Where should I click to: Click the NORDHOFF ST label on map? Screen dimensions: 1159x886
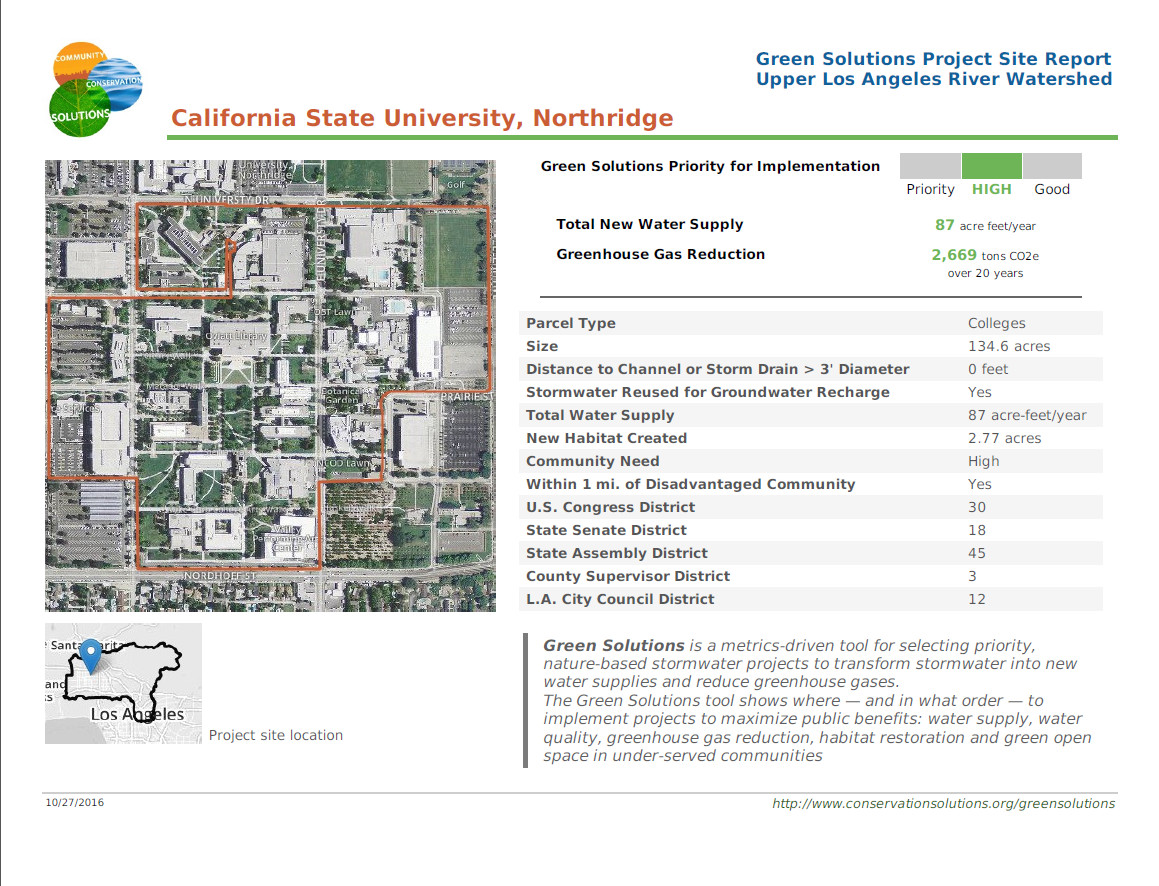click(x=220, y=576)
